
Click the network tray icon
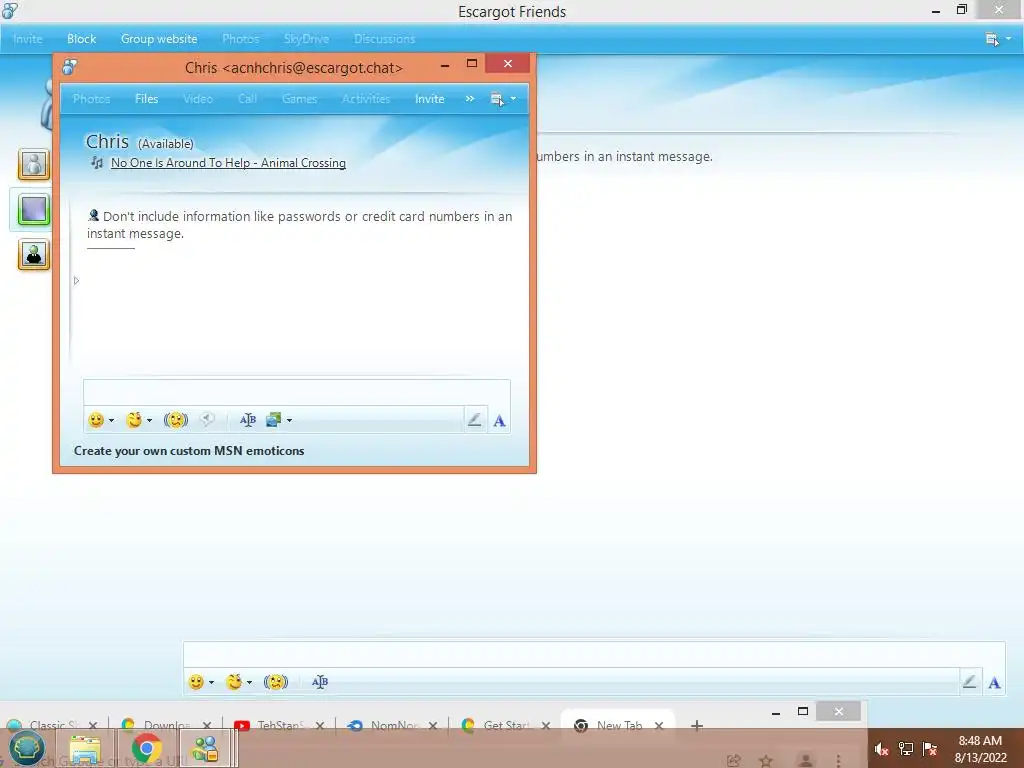coord(906,749)
